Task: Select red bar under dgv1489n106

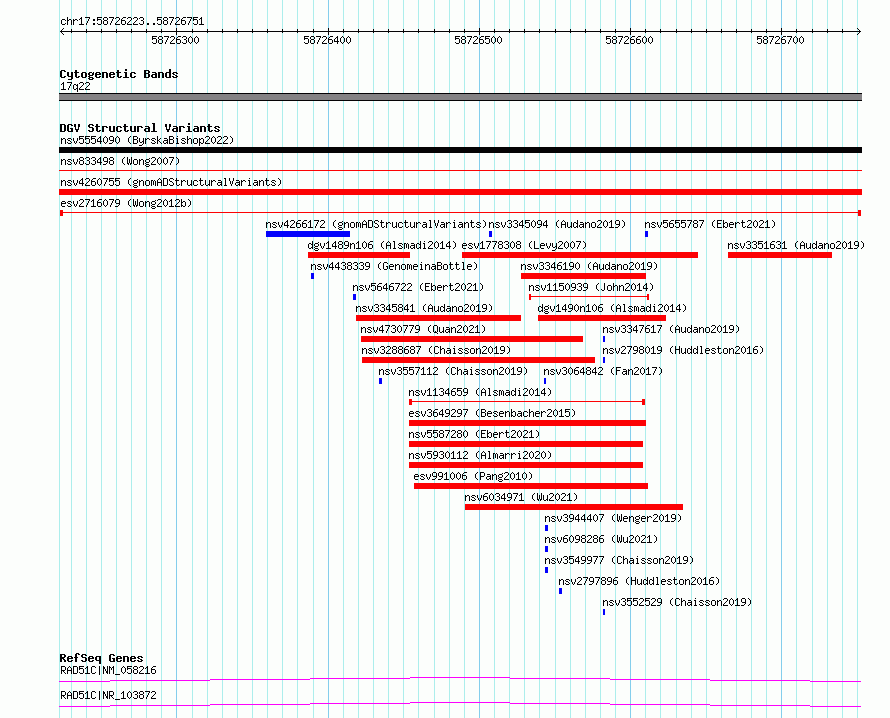Action: pos(359,255)
